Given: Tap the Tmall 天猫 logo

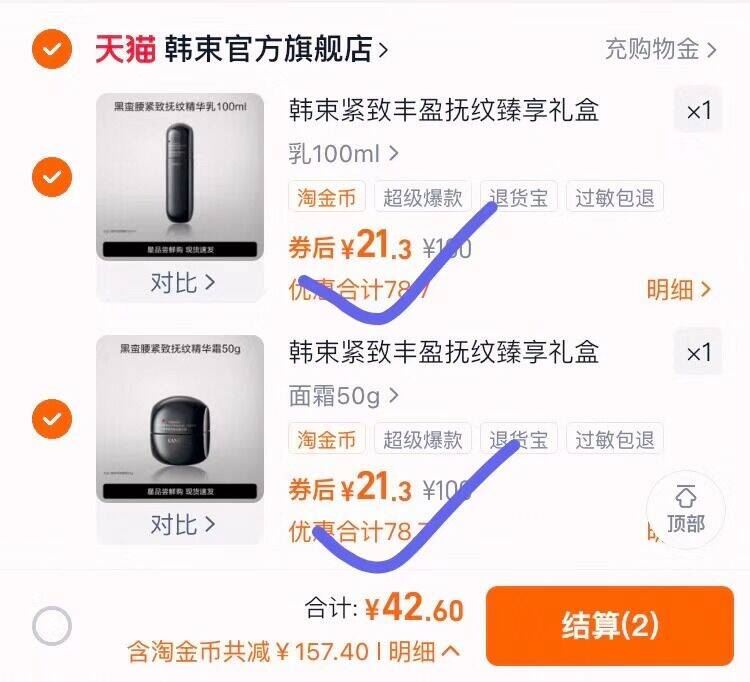Looking at the screenshot, I should click(x=125, y=48).
